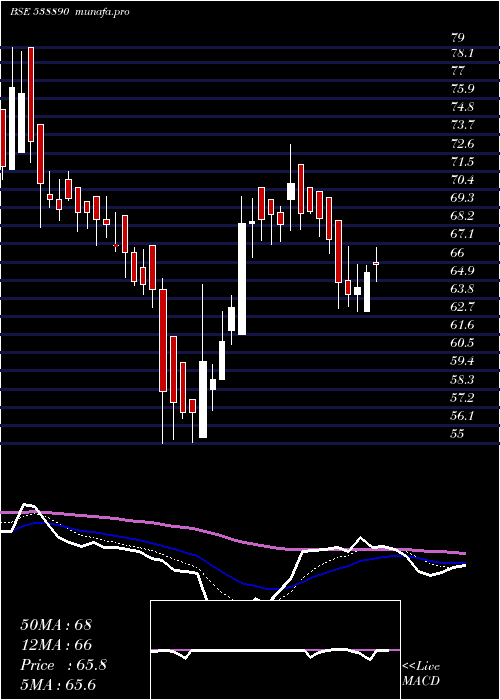The width and height of the screenshot is (500, 700).
Task: Select the 61.6 price axis label
Action: [462, 325]
